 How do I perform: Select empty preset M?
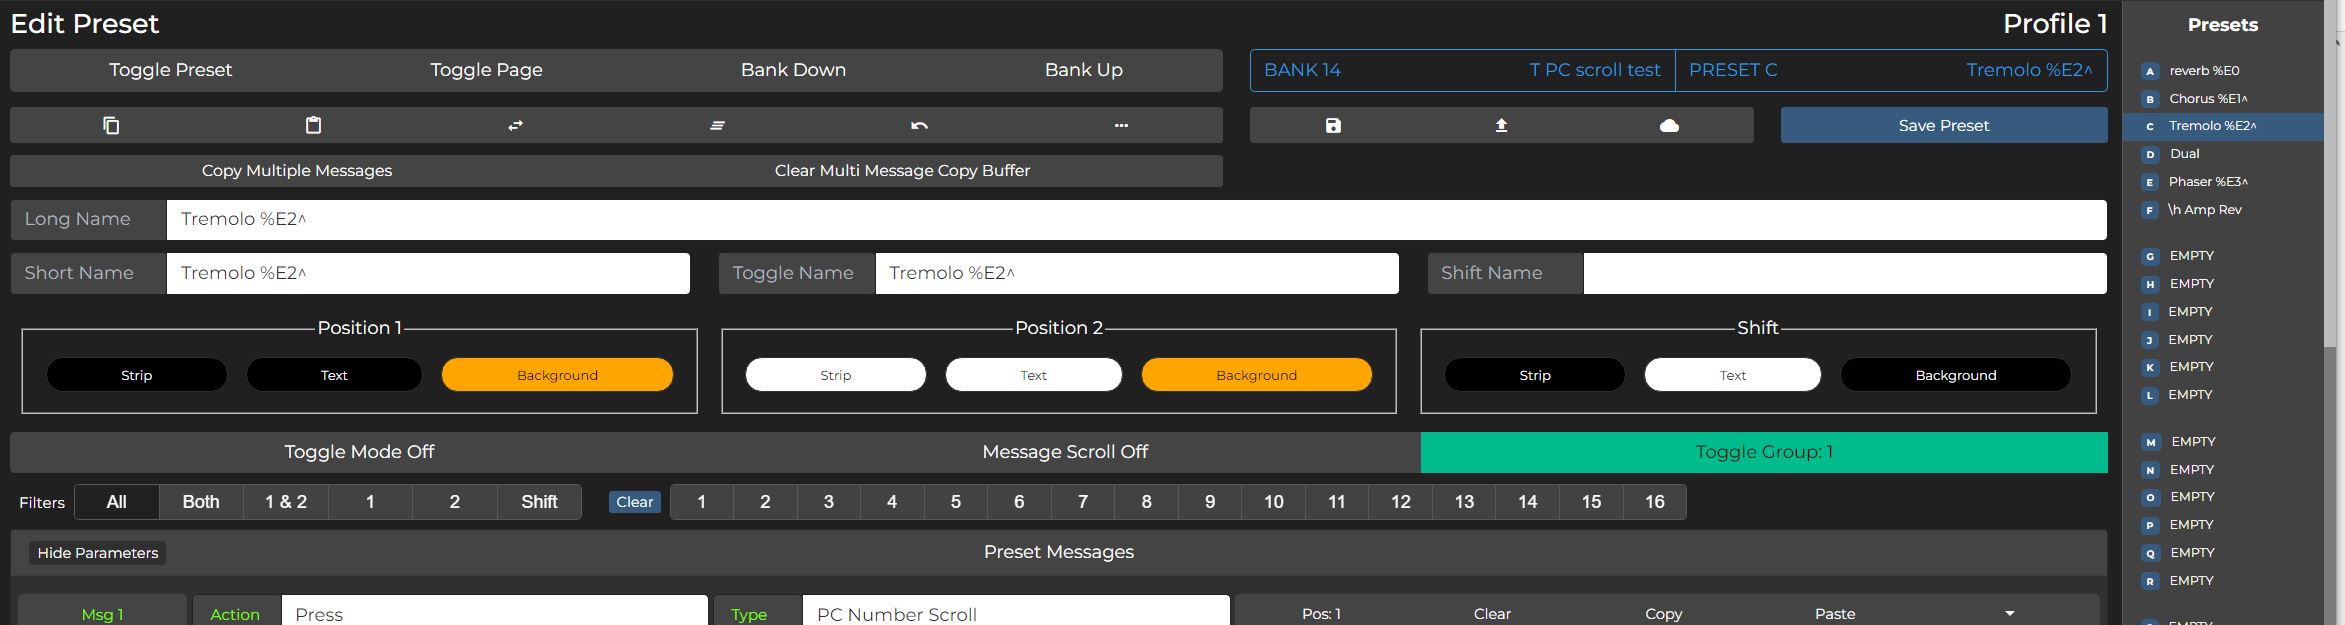coord(2222,442)
